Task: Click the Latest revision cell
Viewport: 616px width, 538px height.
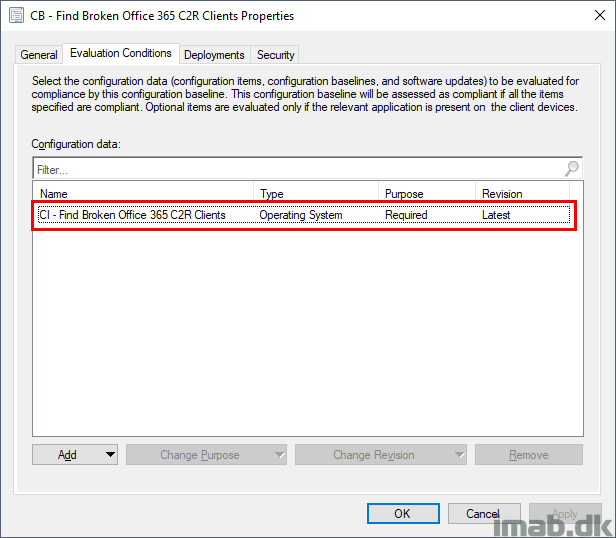Action: coord(496,215)
